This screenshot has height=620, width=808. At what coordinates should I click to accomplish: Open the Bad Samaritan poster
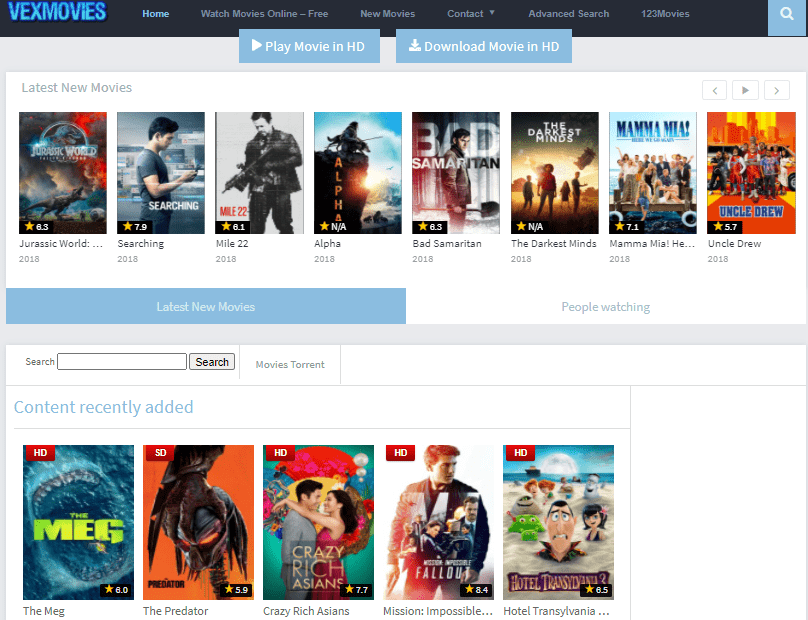coord(456,173)
